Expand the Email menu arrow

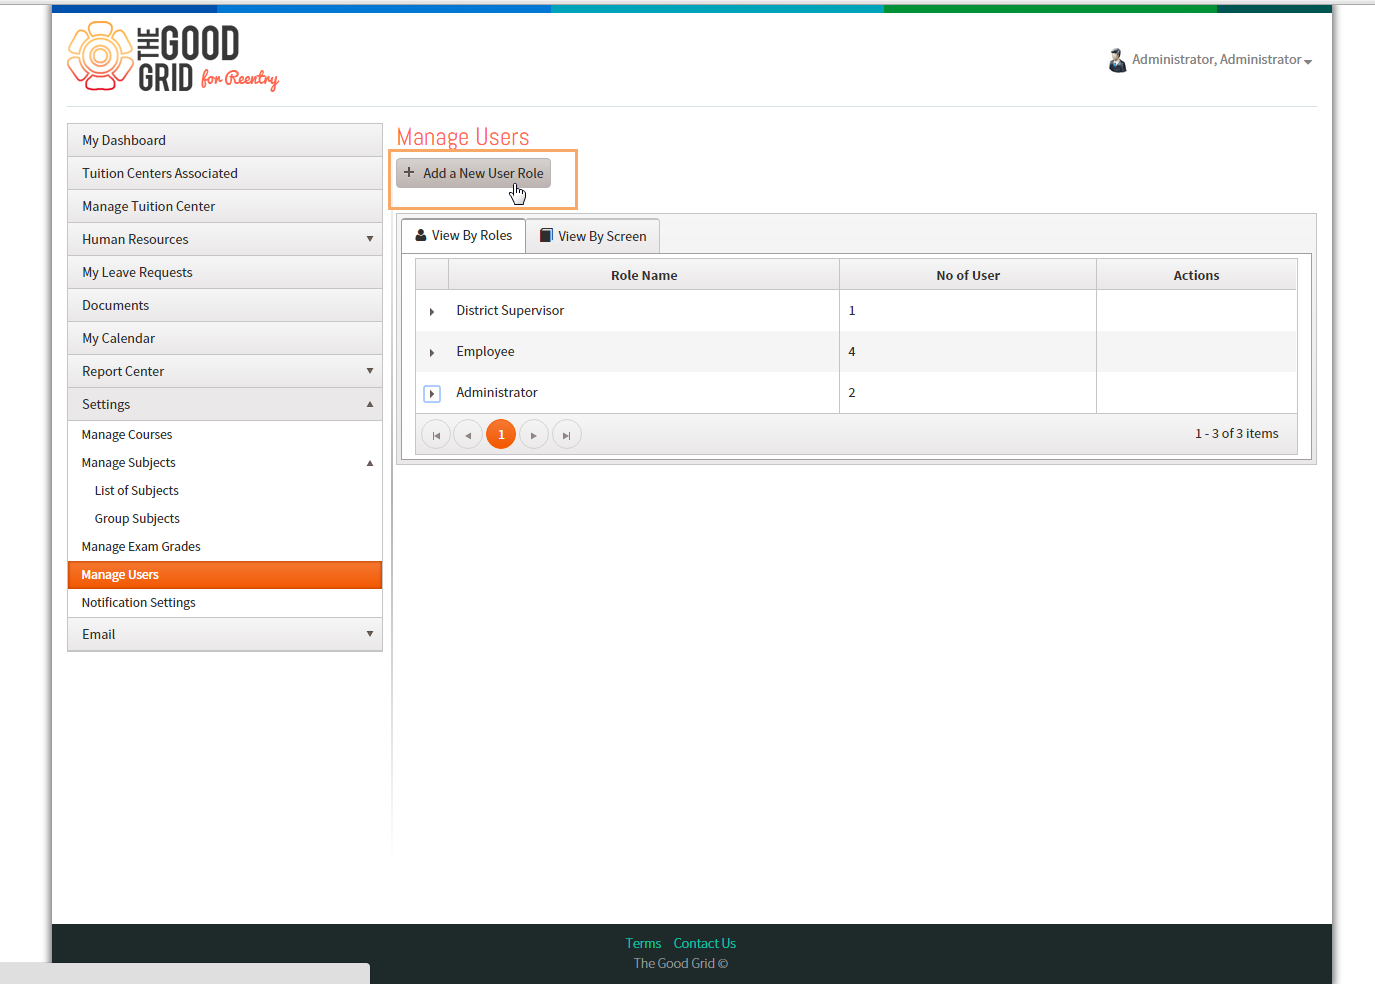(x=370, y=634)
